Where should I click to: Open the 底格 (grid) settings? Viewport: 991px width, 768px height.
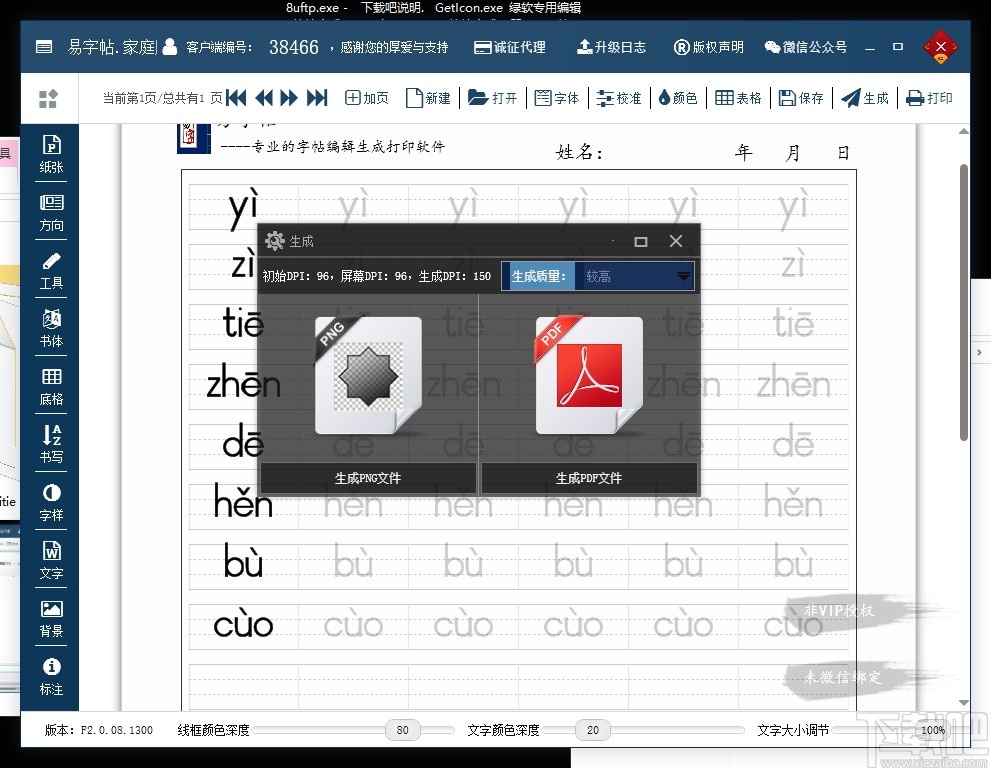[50, 388]
